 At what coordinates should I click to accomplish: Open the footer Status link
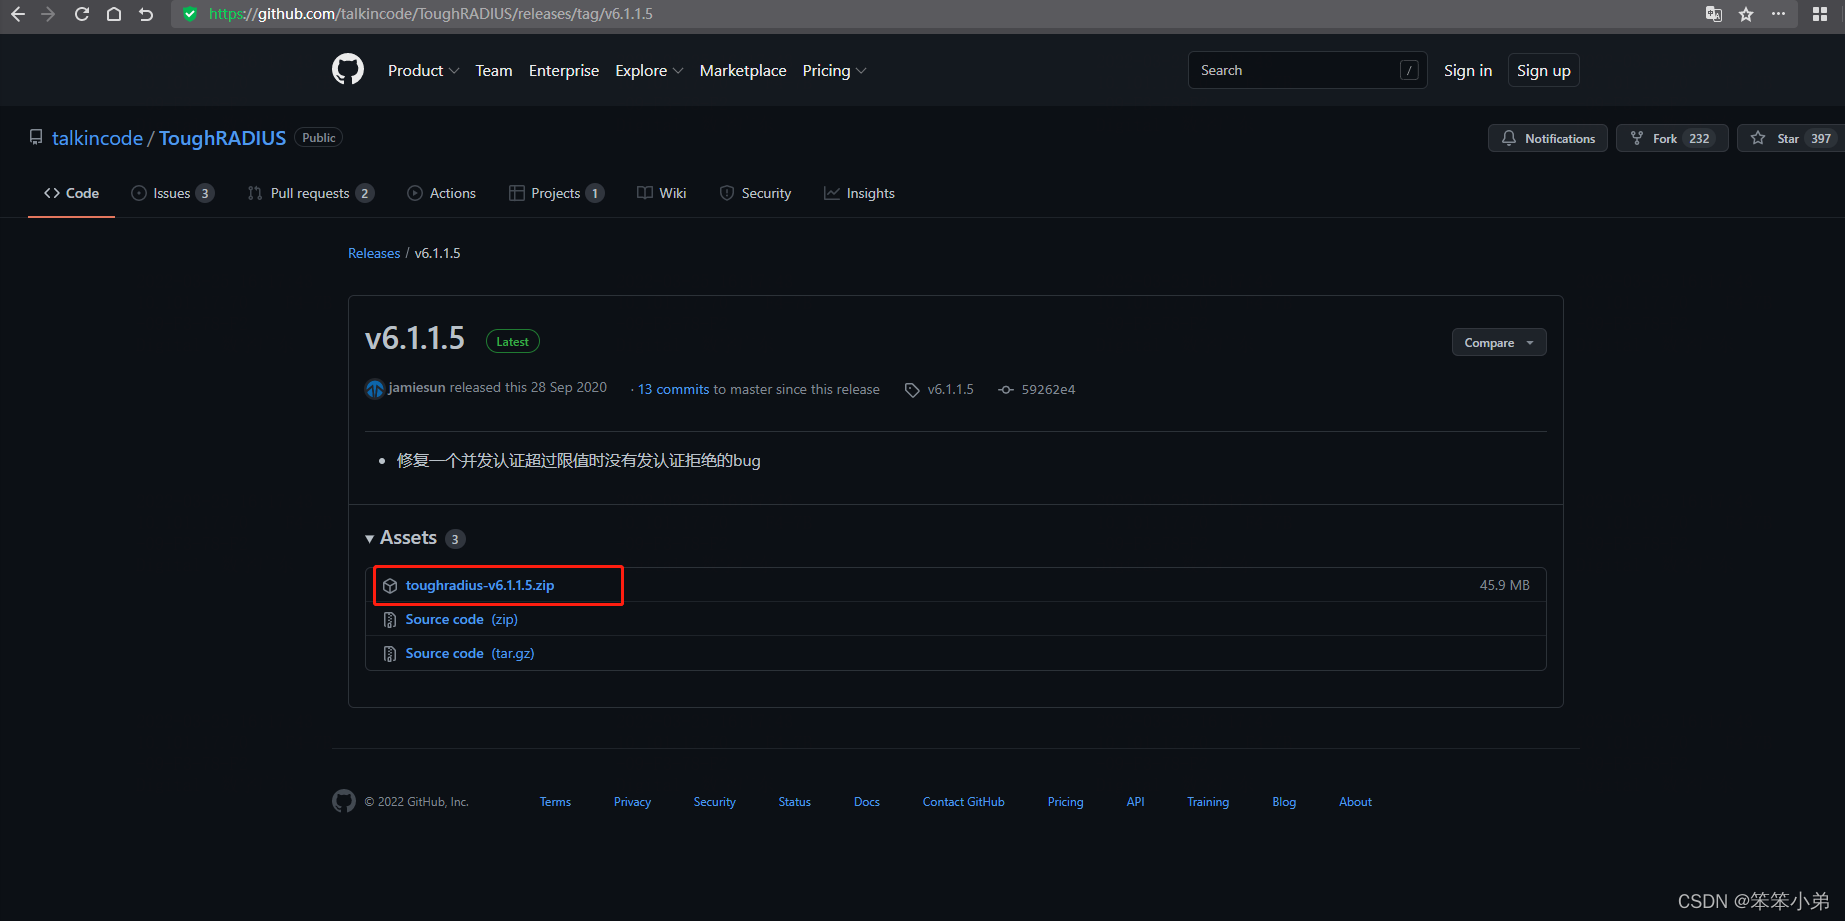(795, 802)
